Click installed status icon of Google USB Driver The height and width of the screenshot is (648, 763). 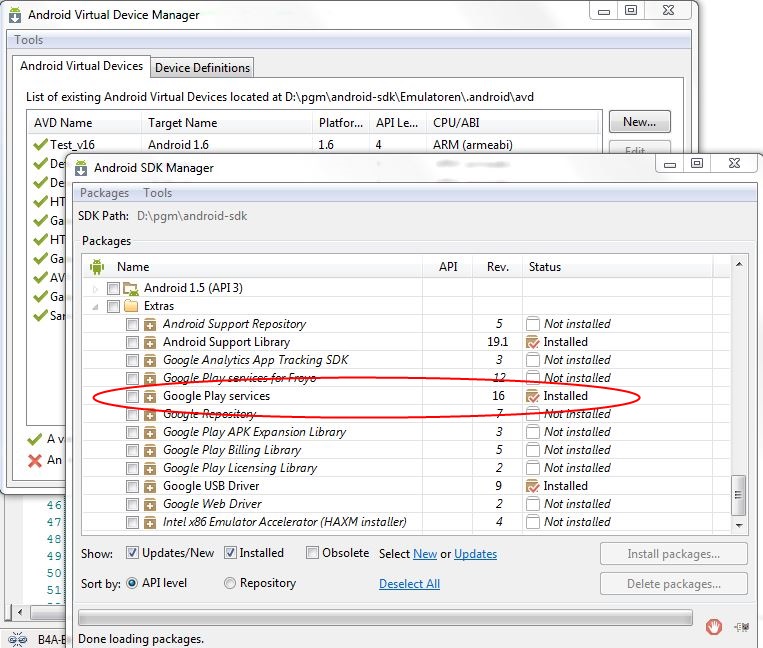[x=533, y=486]
